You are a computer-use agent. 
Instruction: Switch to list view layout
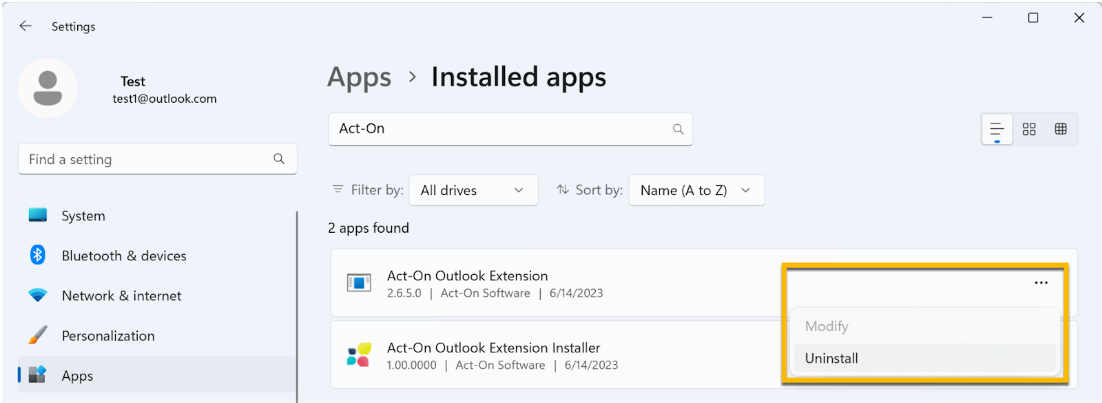[x=997, y=129]
